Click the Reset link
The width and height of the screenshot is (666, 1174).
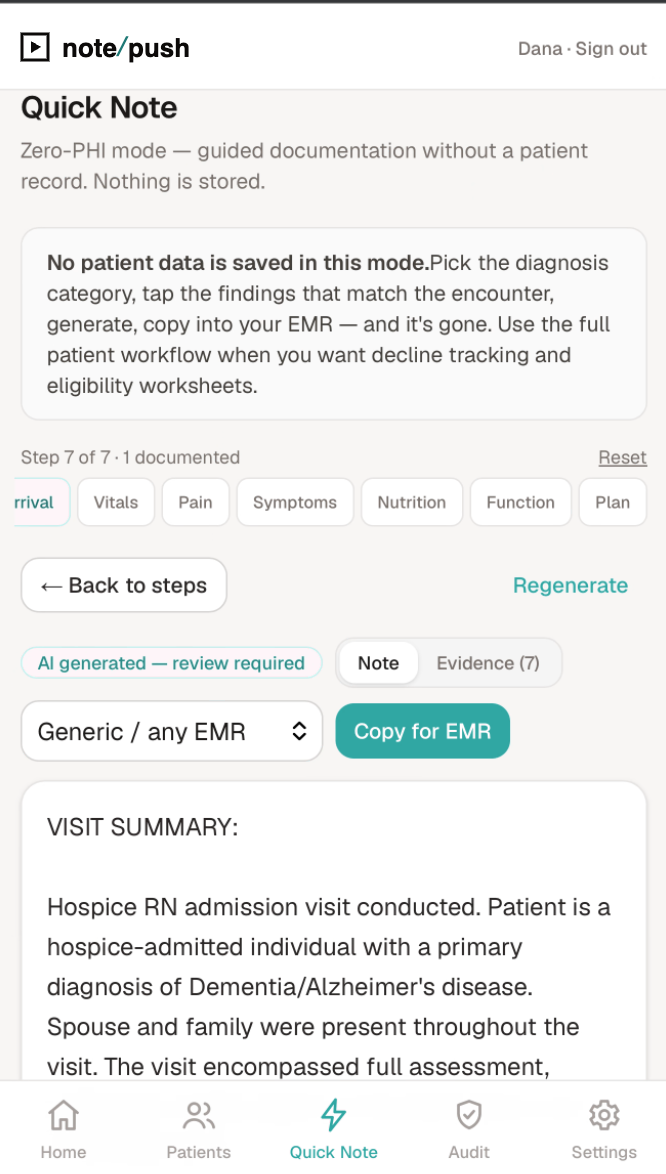(623, 457)
